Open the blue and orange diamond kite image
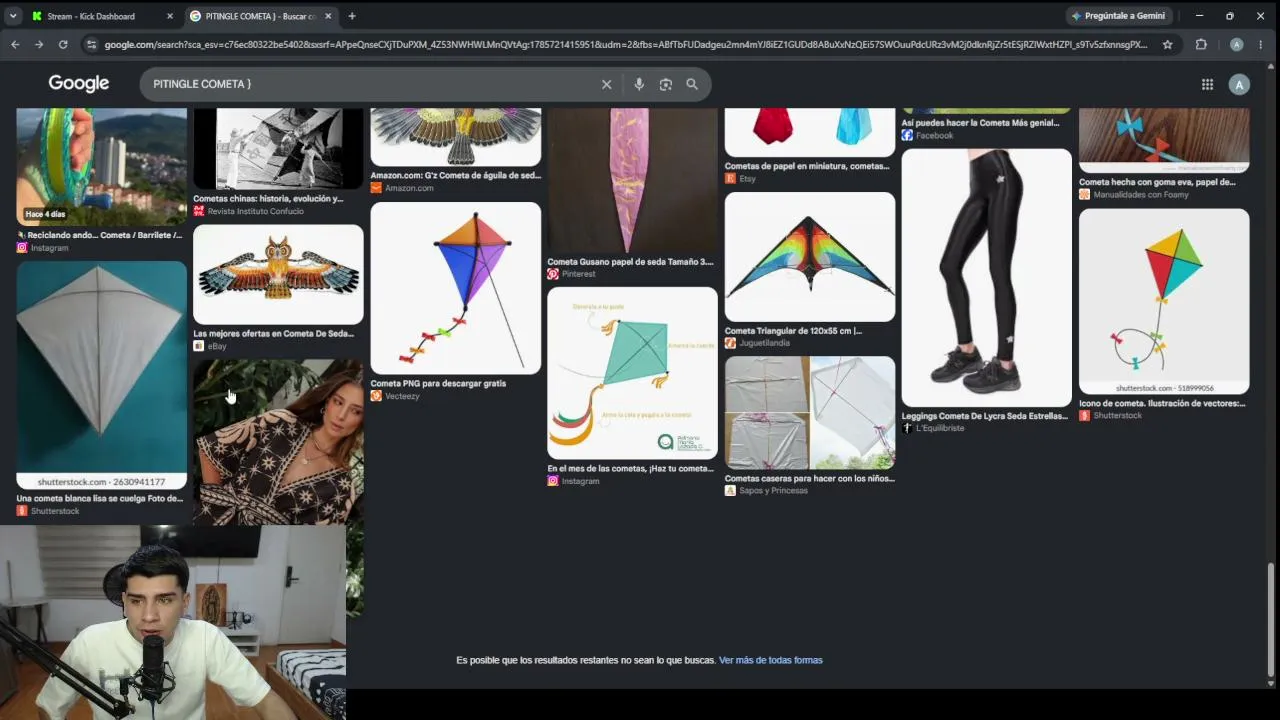This screenshot has width=1280, height=720. [456, 288]
